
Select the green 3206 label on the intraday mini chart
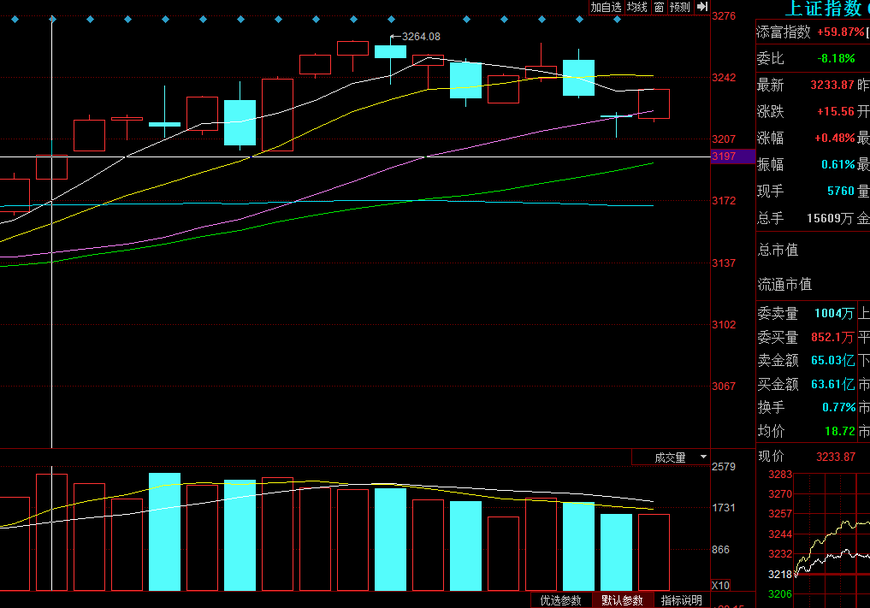coord(780,594)
